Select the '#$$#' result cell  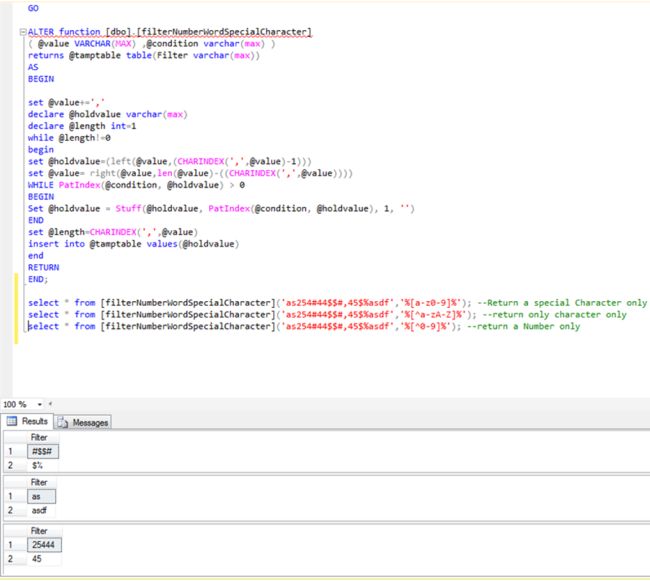tap(45, 452)
